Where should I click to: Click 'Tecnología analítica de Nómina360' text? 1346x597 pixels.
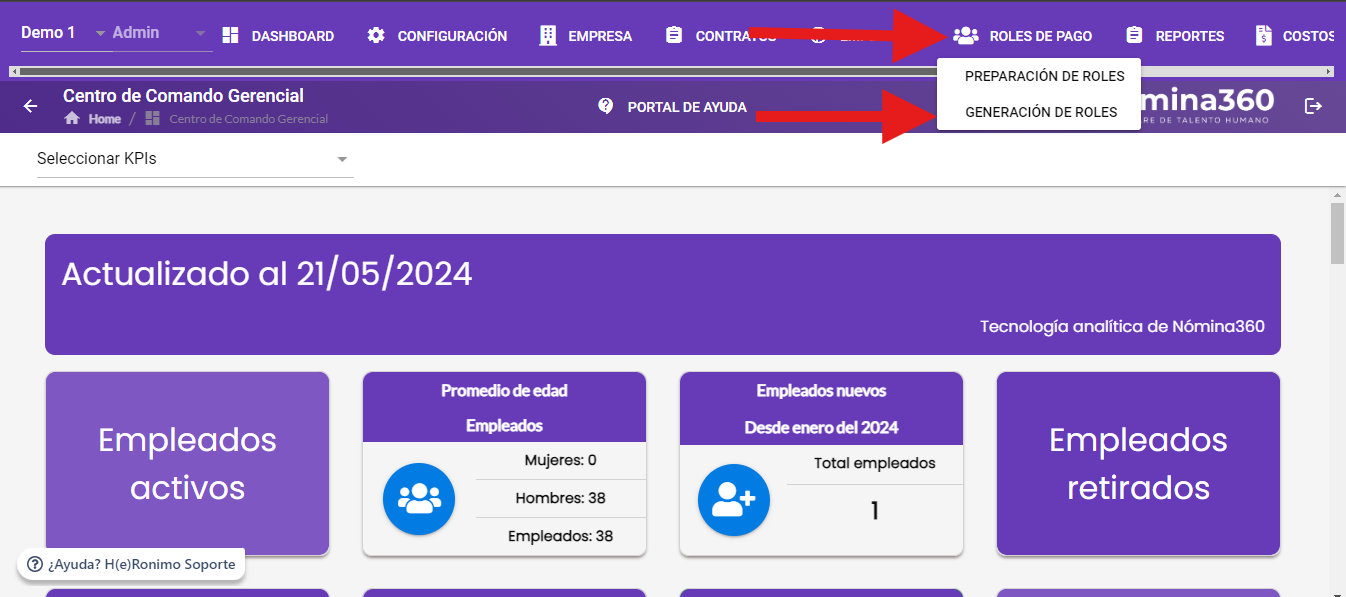tap(1122, 326)
